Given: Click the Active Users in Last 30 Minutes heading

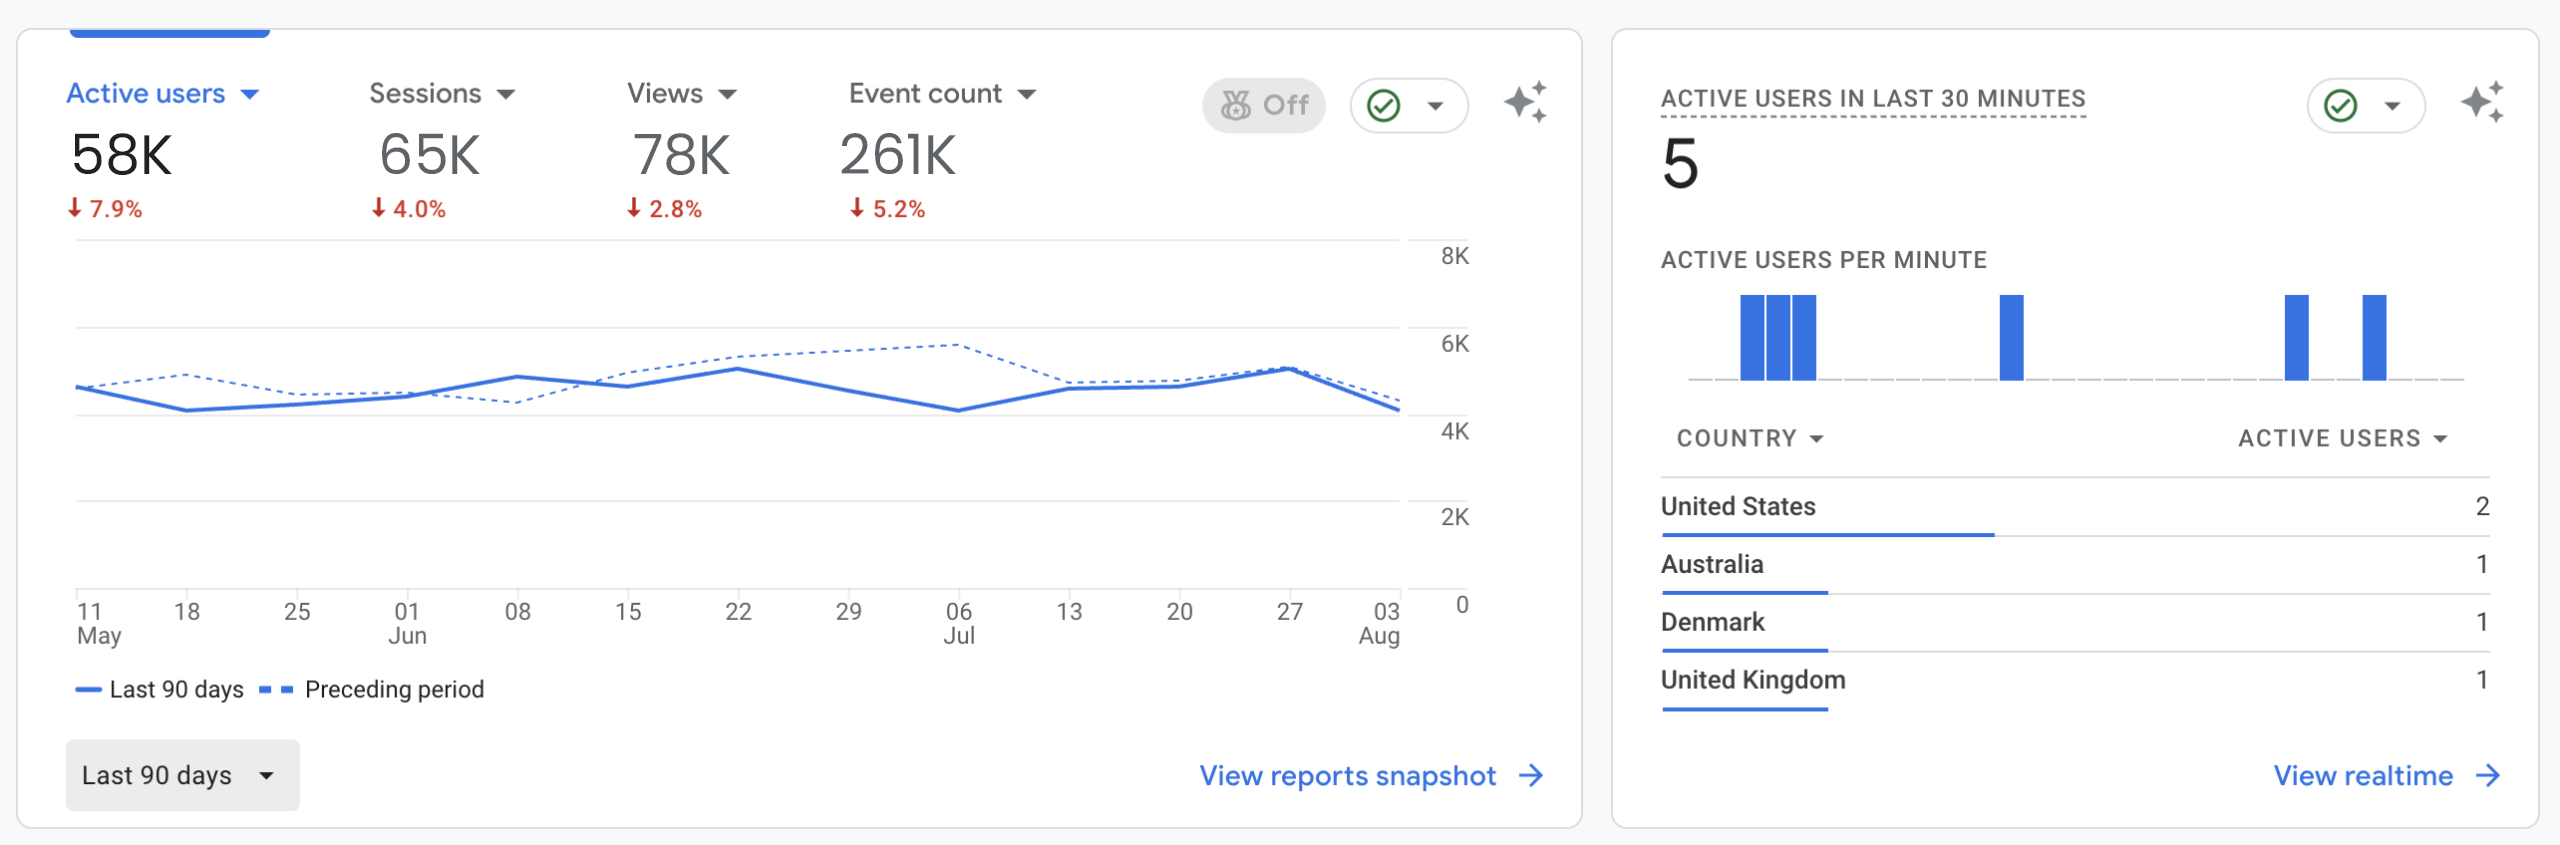Looking at the screenshot, I should (1872, 99).
